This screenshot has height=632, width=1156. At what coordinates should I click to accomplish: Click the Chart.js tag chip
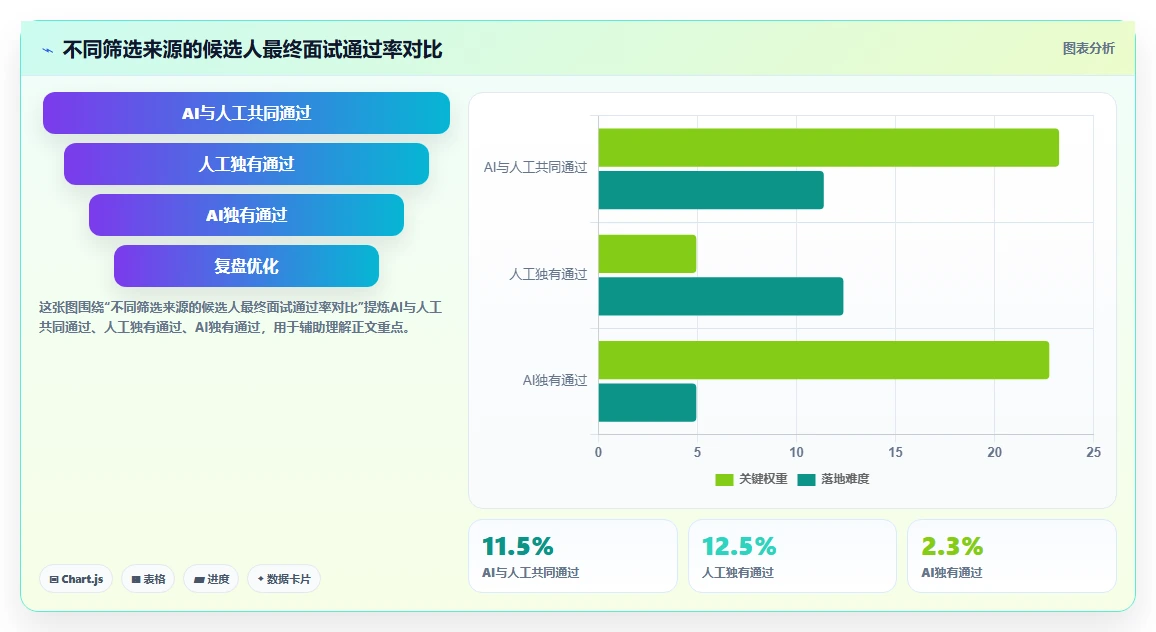coord(76,579)
